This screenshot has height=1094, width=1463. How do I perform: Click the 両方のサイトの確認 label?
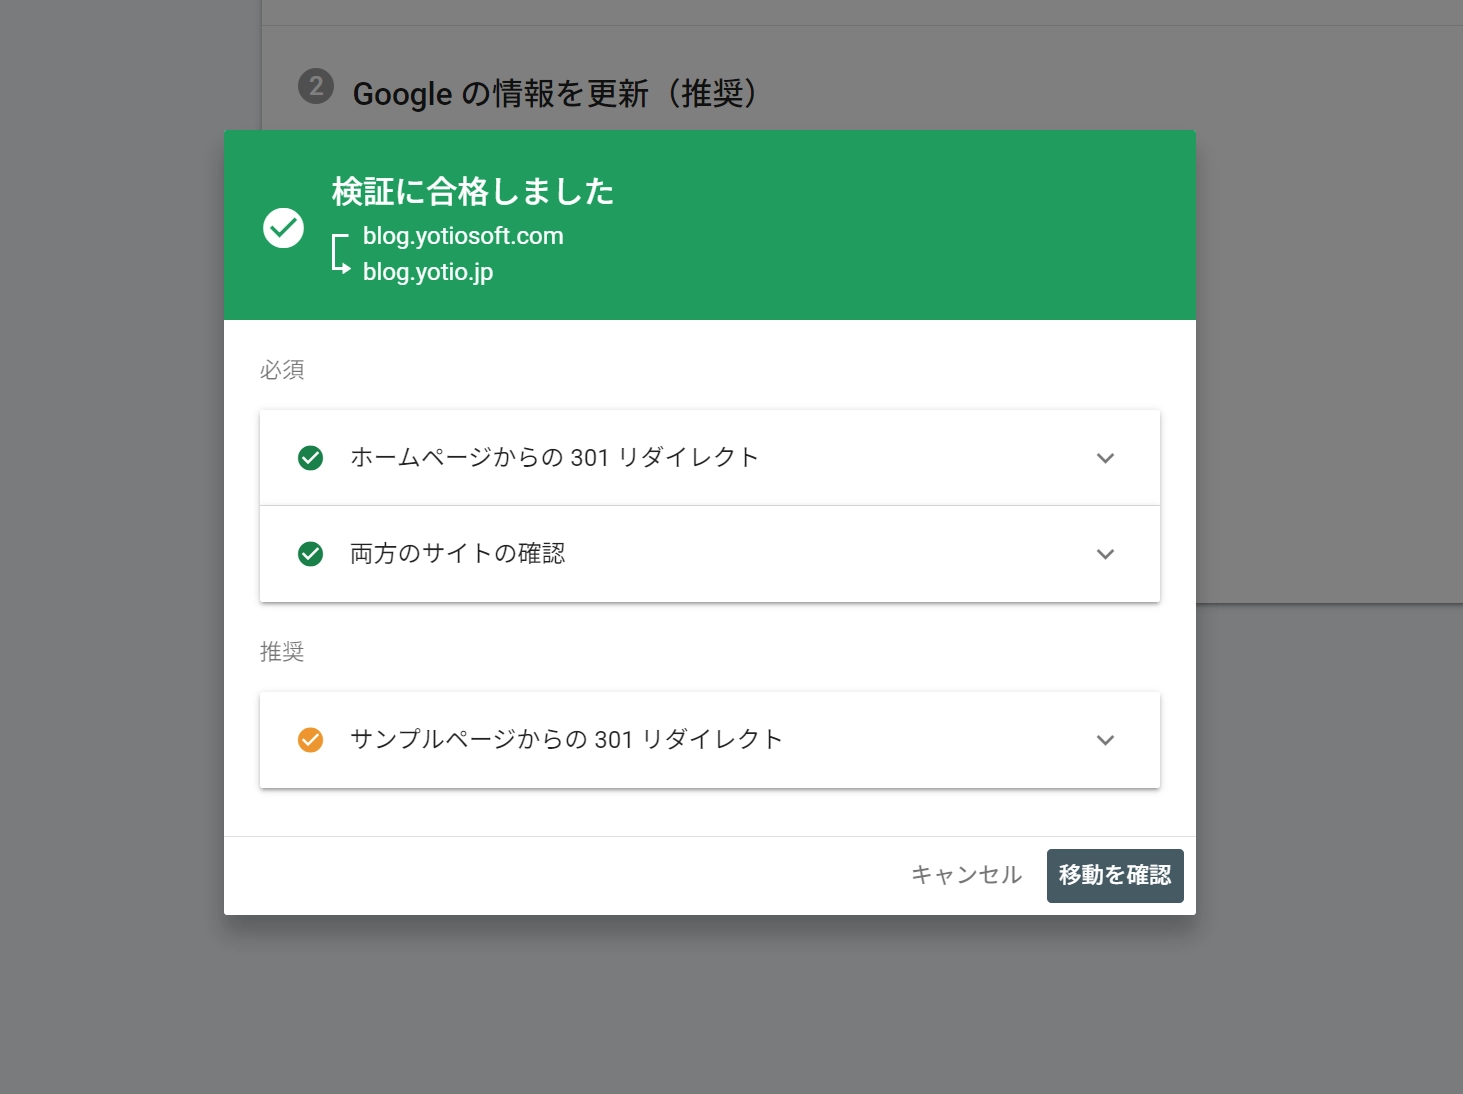click(457, 553)
